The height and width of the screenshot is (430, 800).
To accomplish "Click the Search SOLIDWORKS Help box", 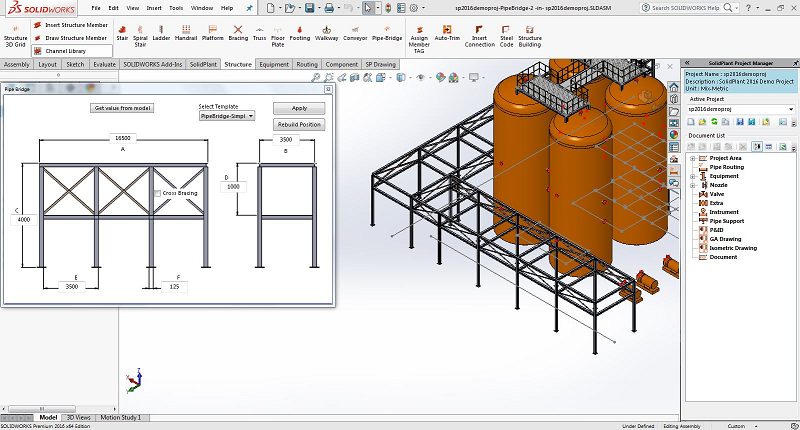I will pos(688,8).
